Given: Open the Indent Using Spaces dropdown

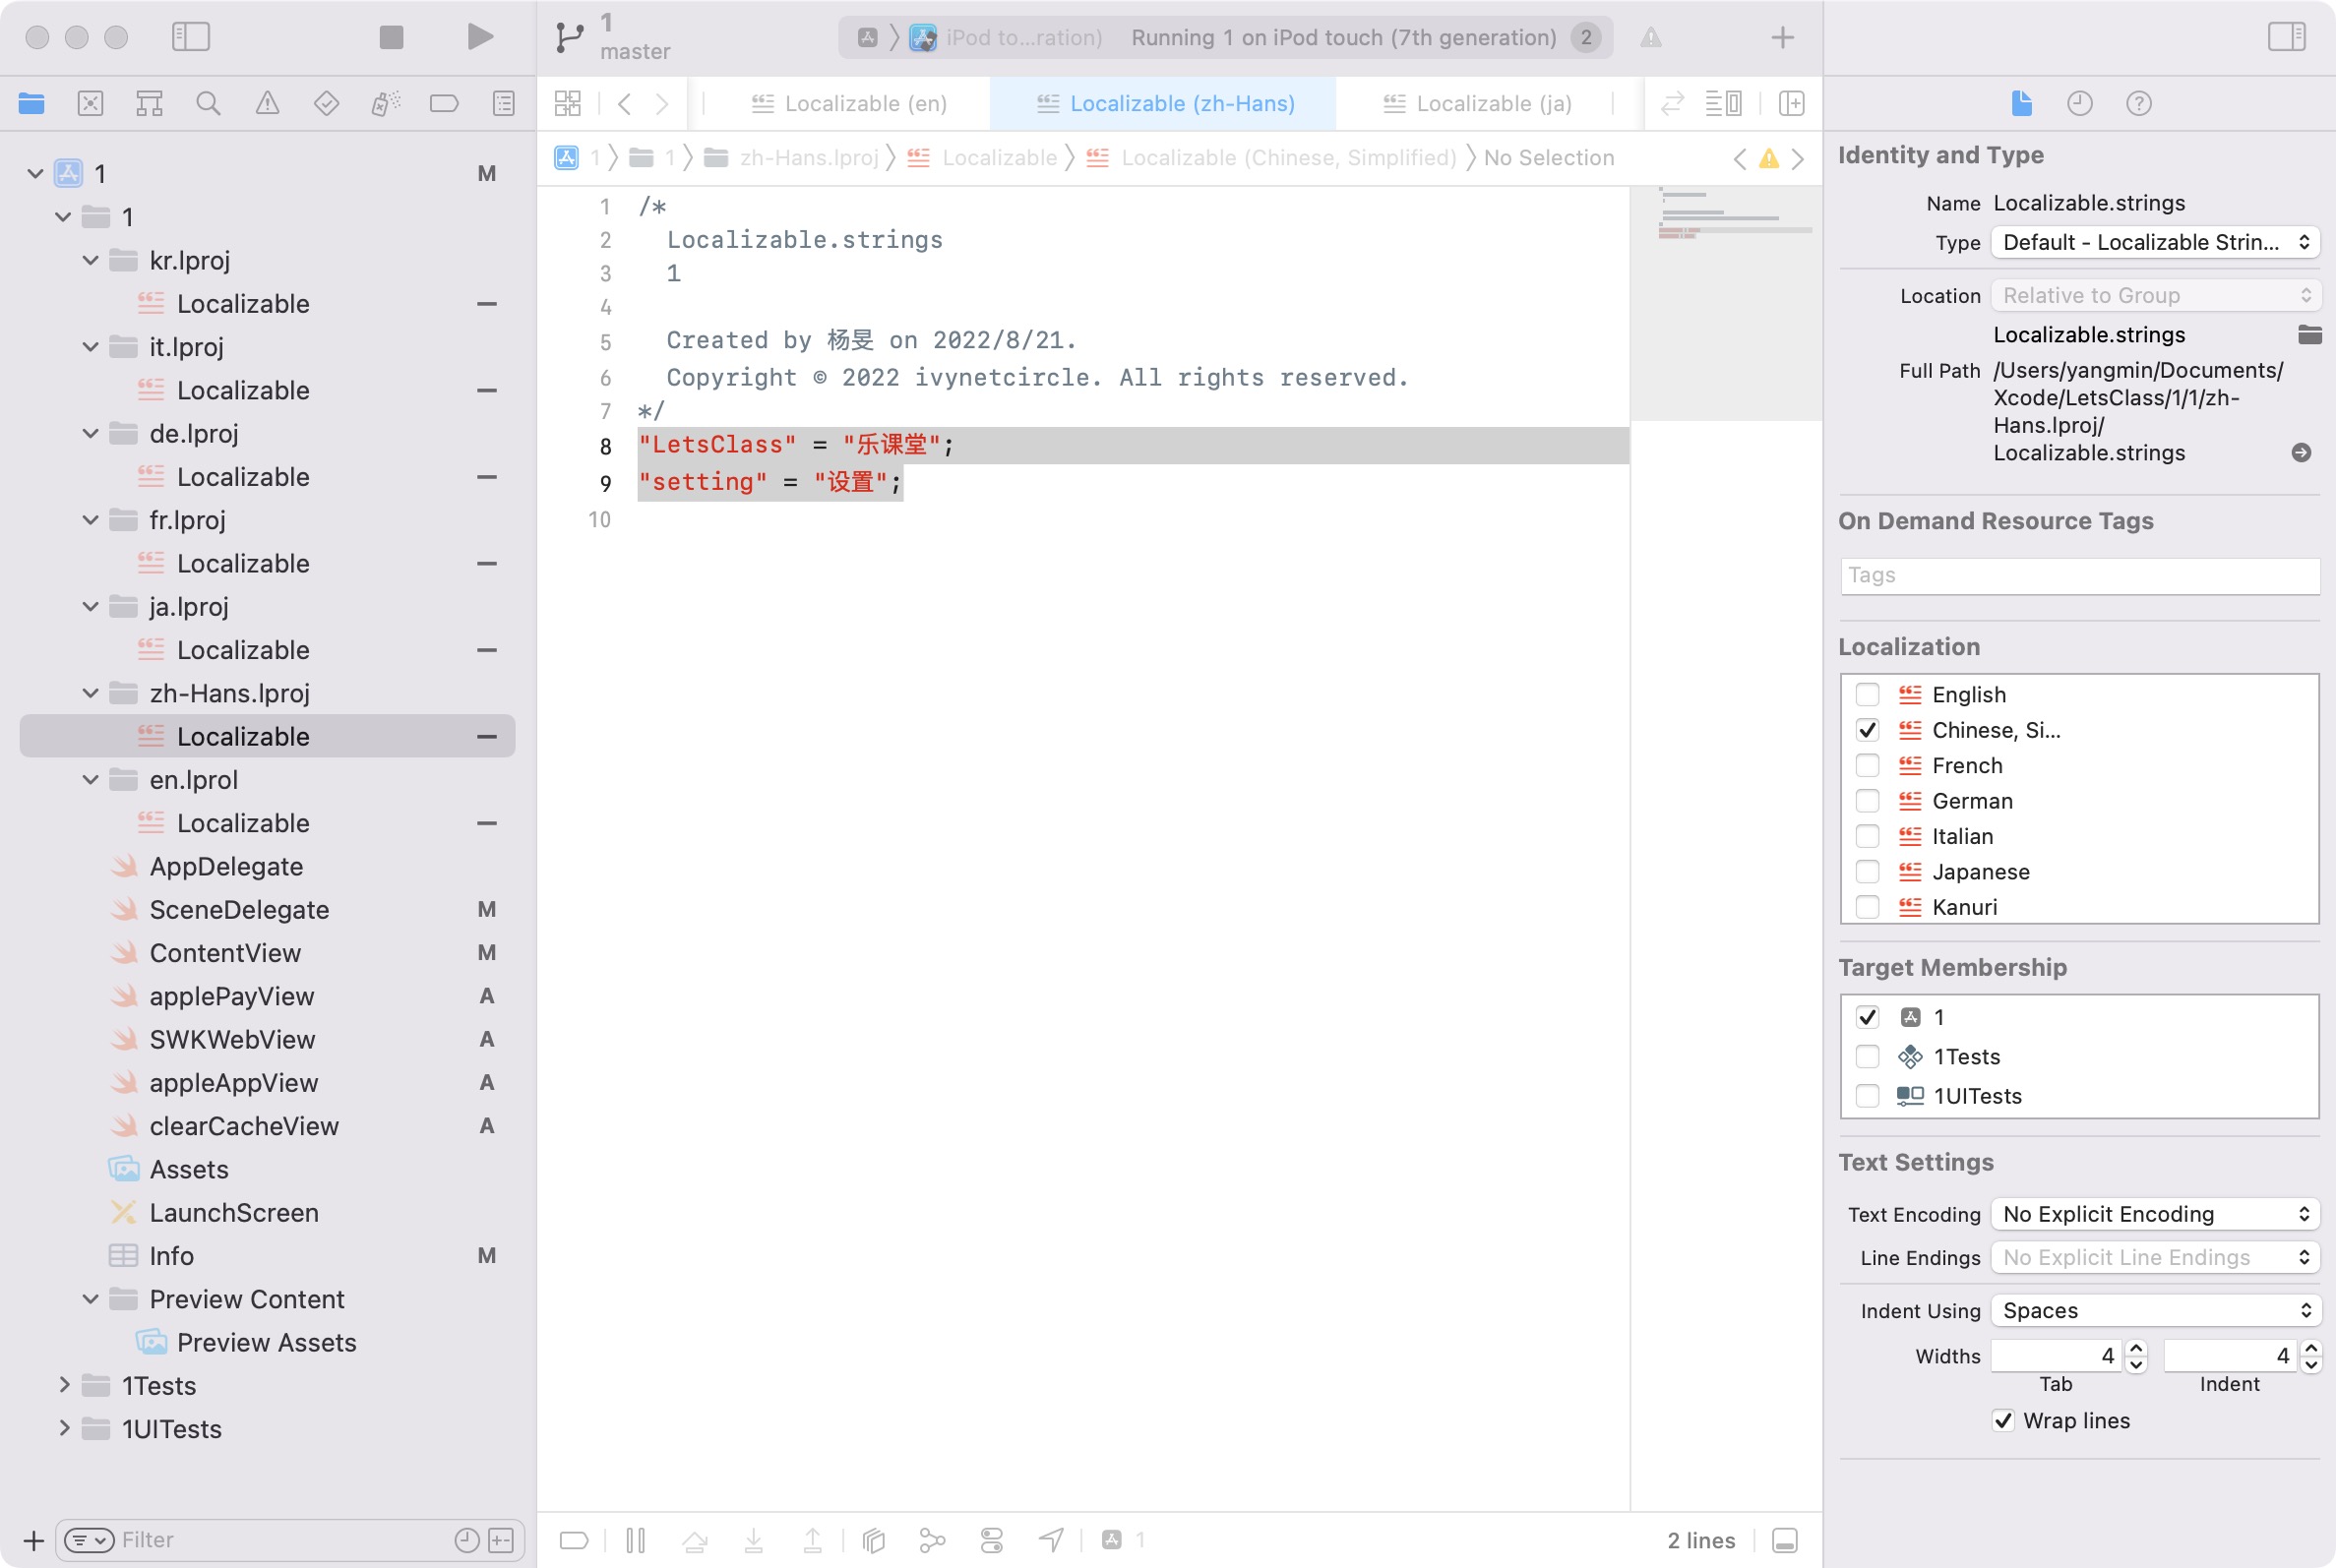Looking at the screenshot, I should click(x=2155, y=1310).
